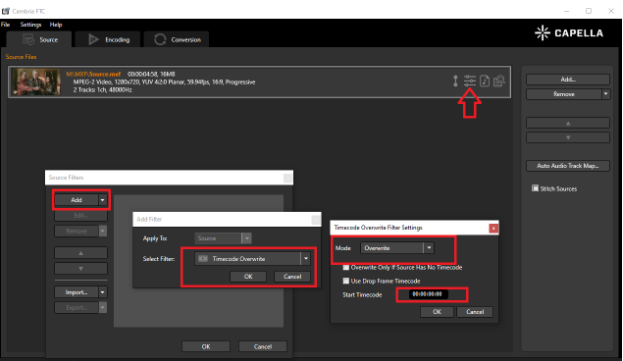Switch to the Encoding tab
The height and width of the screenshot is (361, 623).
pyautogui.click(x=108, y=39)
